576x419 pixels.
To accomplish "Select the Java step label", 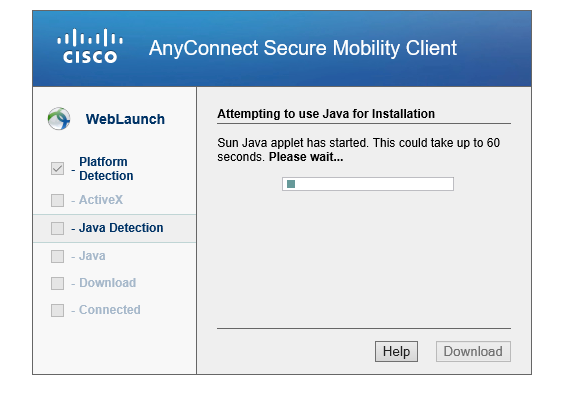I will point(92,256).
